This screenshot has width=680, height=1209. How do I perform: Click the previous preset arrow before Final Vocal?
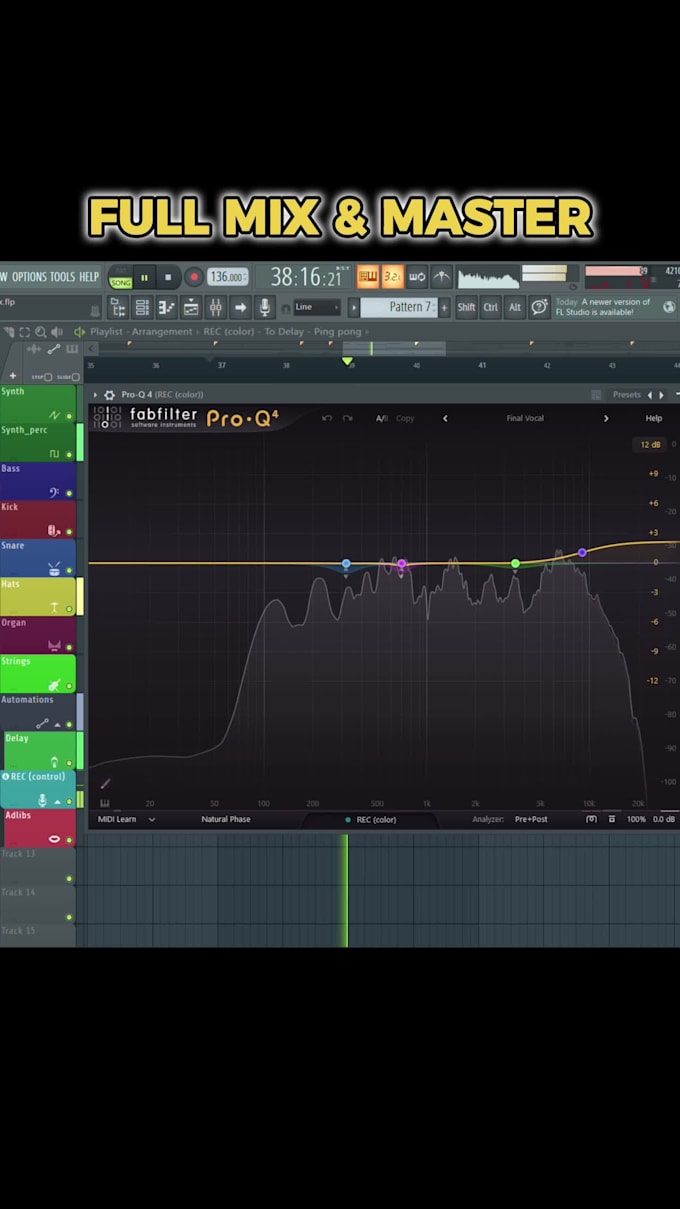[x=445, y=418]
